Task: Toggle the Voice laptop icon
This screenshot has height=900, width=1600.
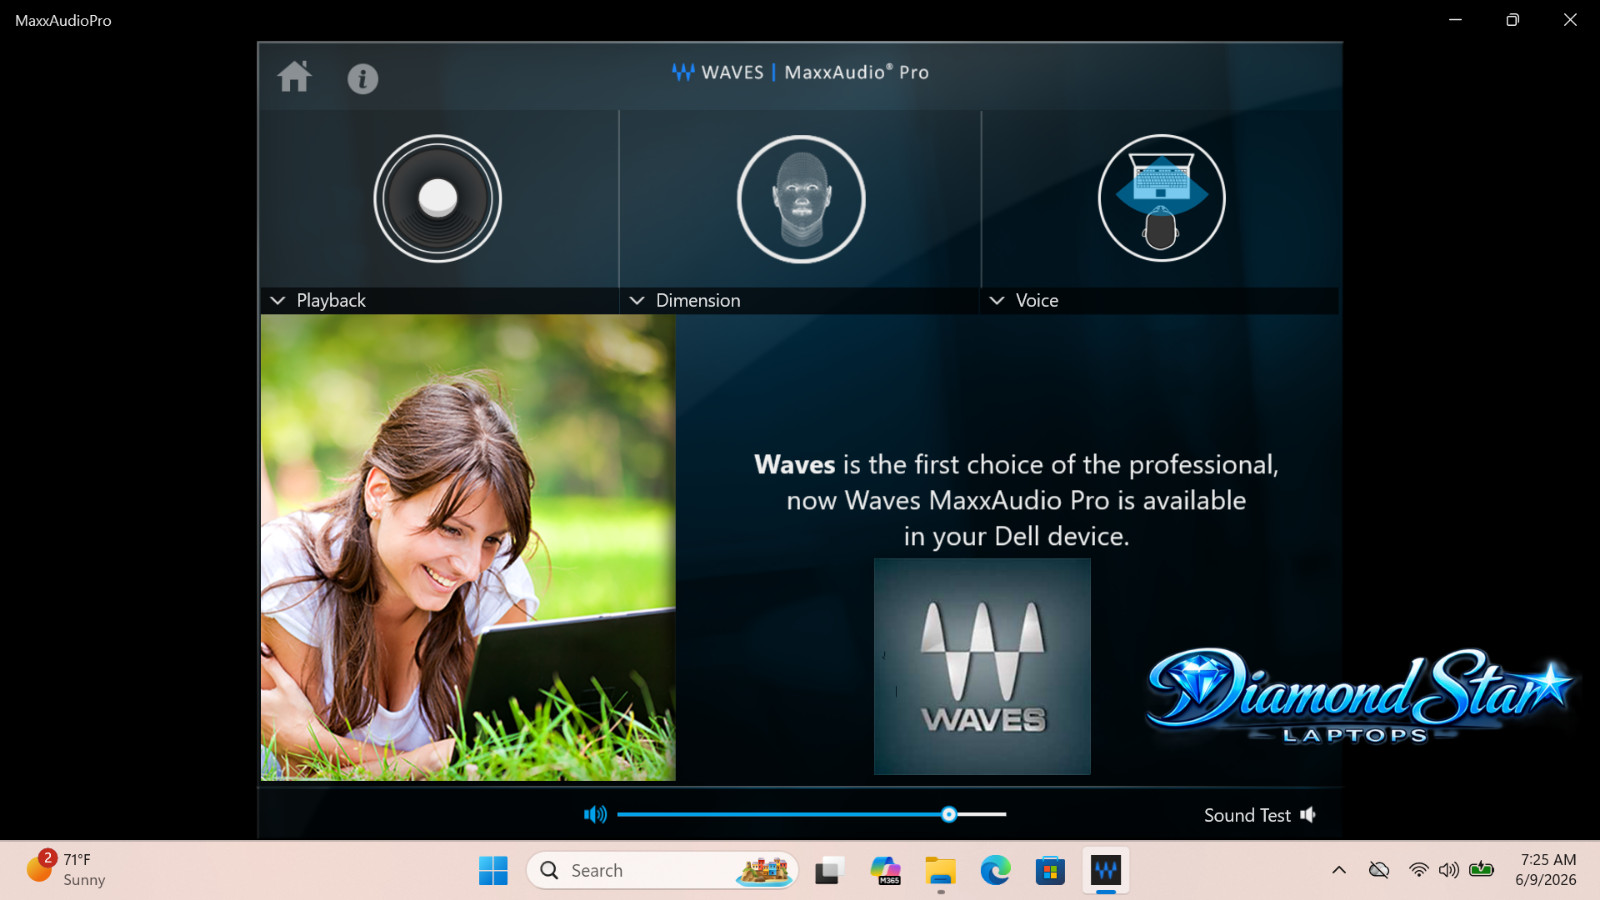Action: click(x=1161, y=198)
